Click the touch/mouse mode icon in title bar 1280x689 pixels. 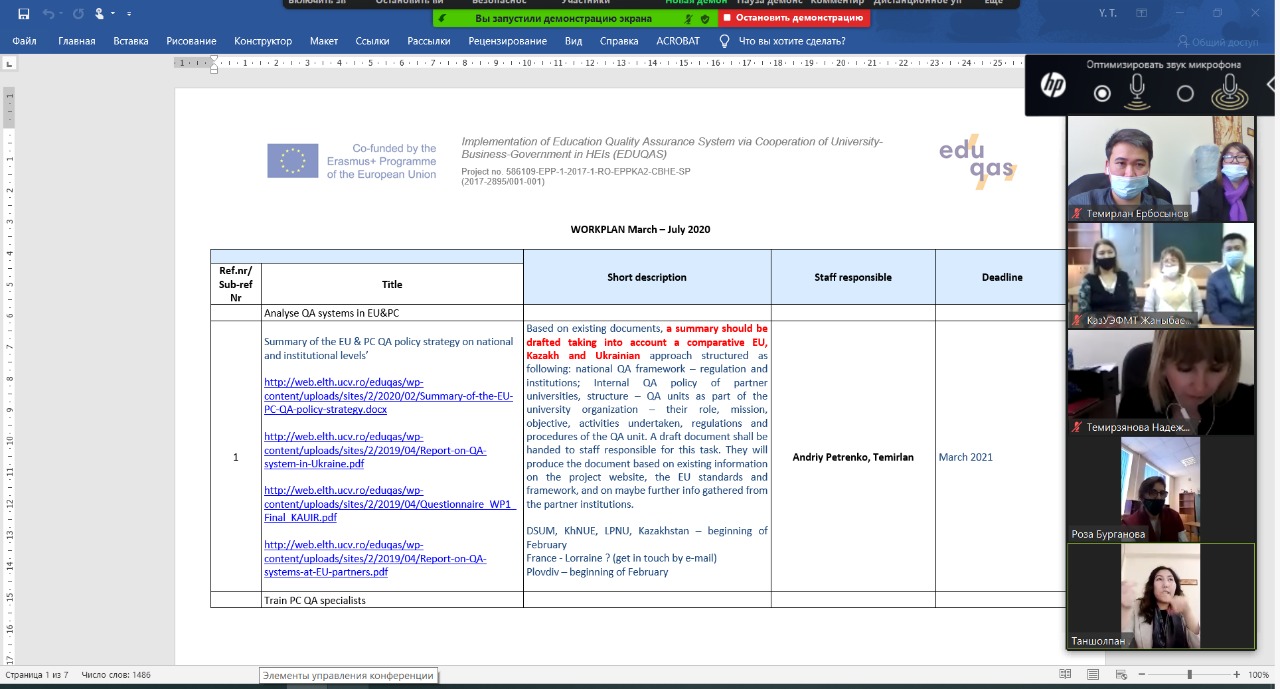pos(100,14)
